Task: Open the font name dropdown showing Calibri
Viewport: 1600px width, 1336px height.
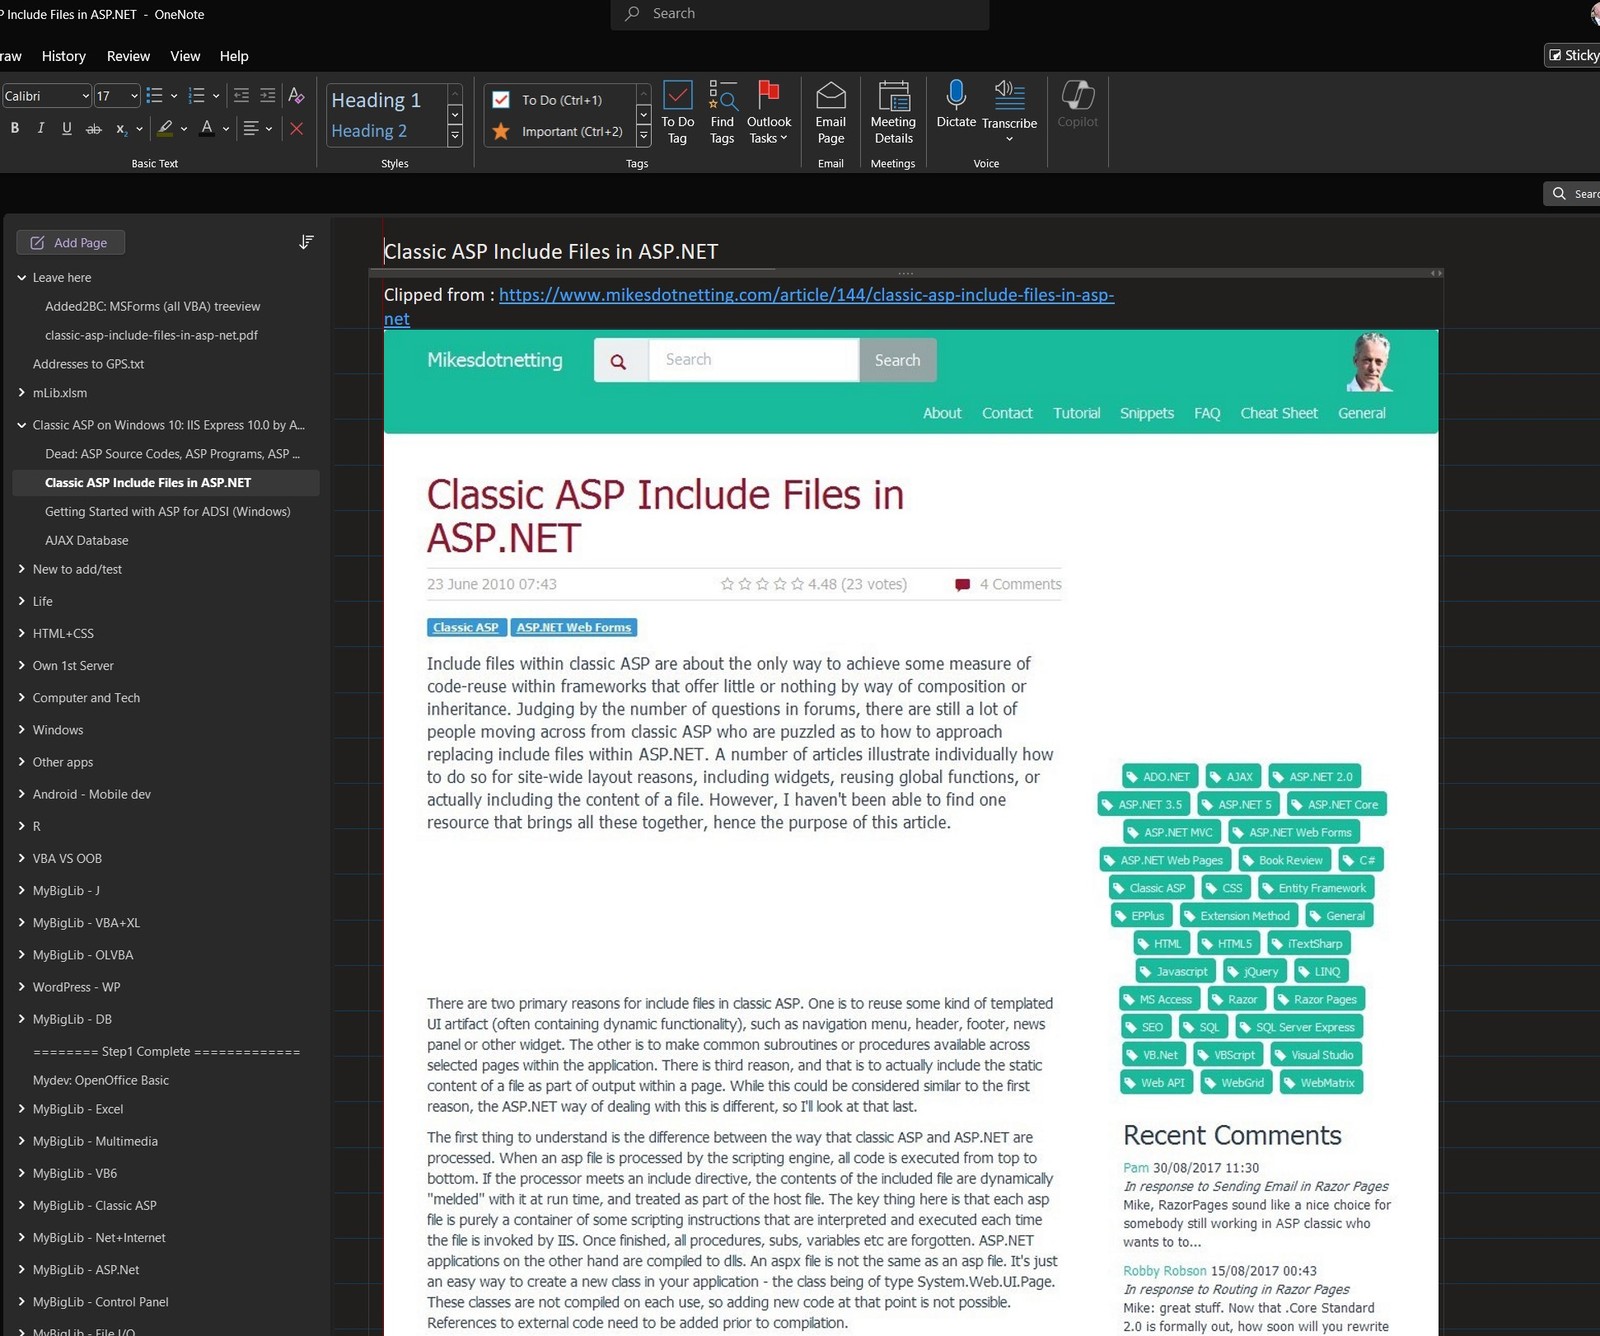Action: [85, 96]
